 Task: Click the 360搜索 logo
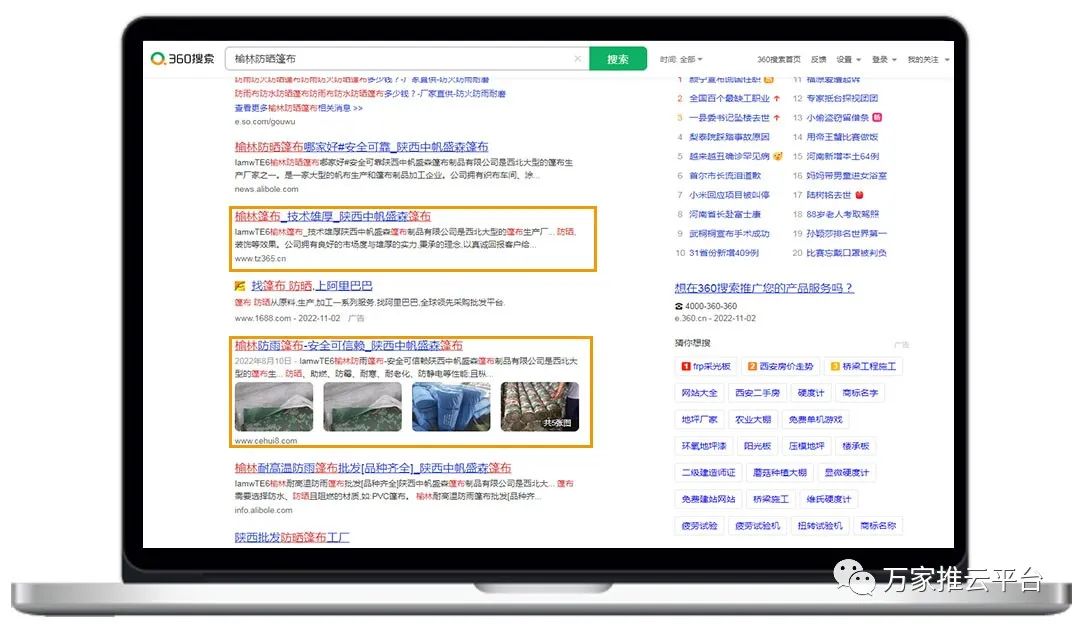[x=182, y=59]
